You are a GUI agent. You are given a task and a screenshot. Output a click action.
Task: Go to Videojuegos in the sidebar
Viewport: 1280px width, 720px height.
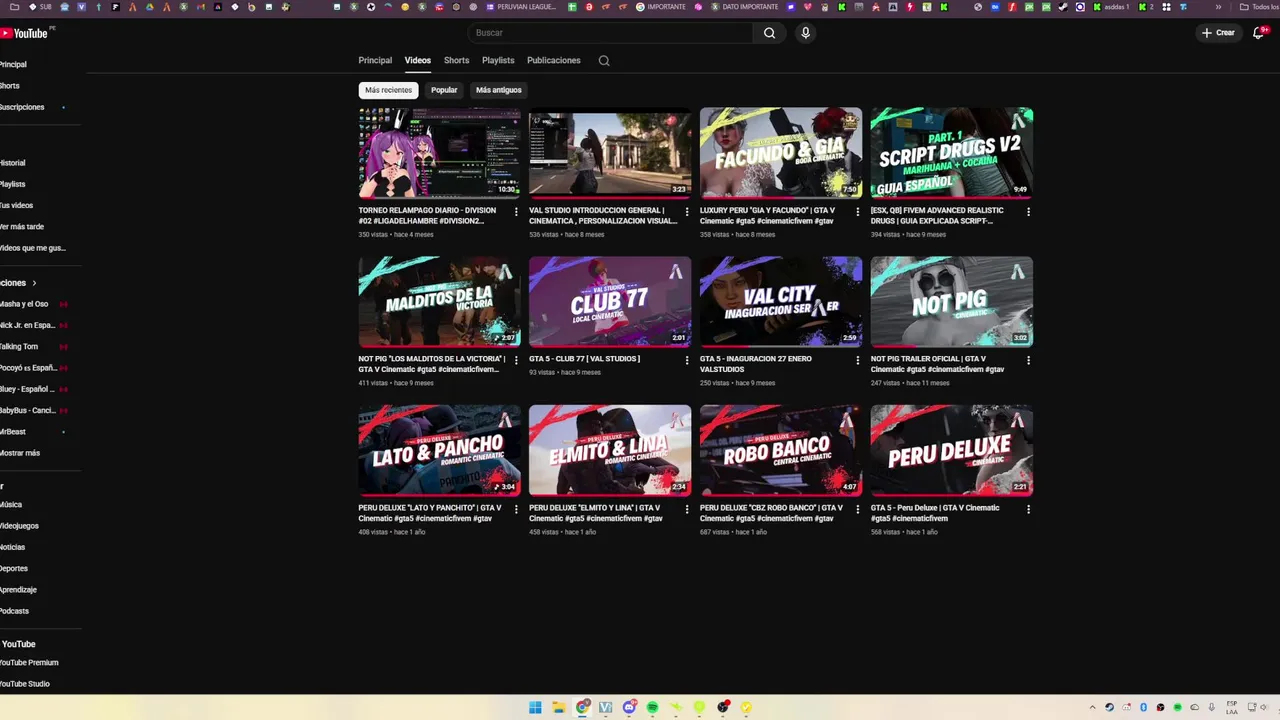click(x=19, y=526)
